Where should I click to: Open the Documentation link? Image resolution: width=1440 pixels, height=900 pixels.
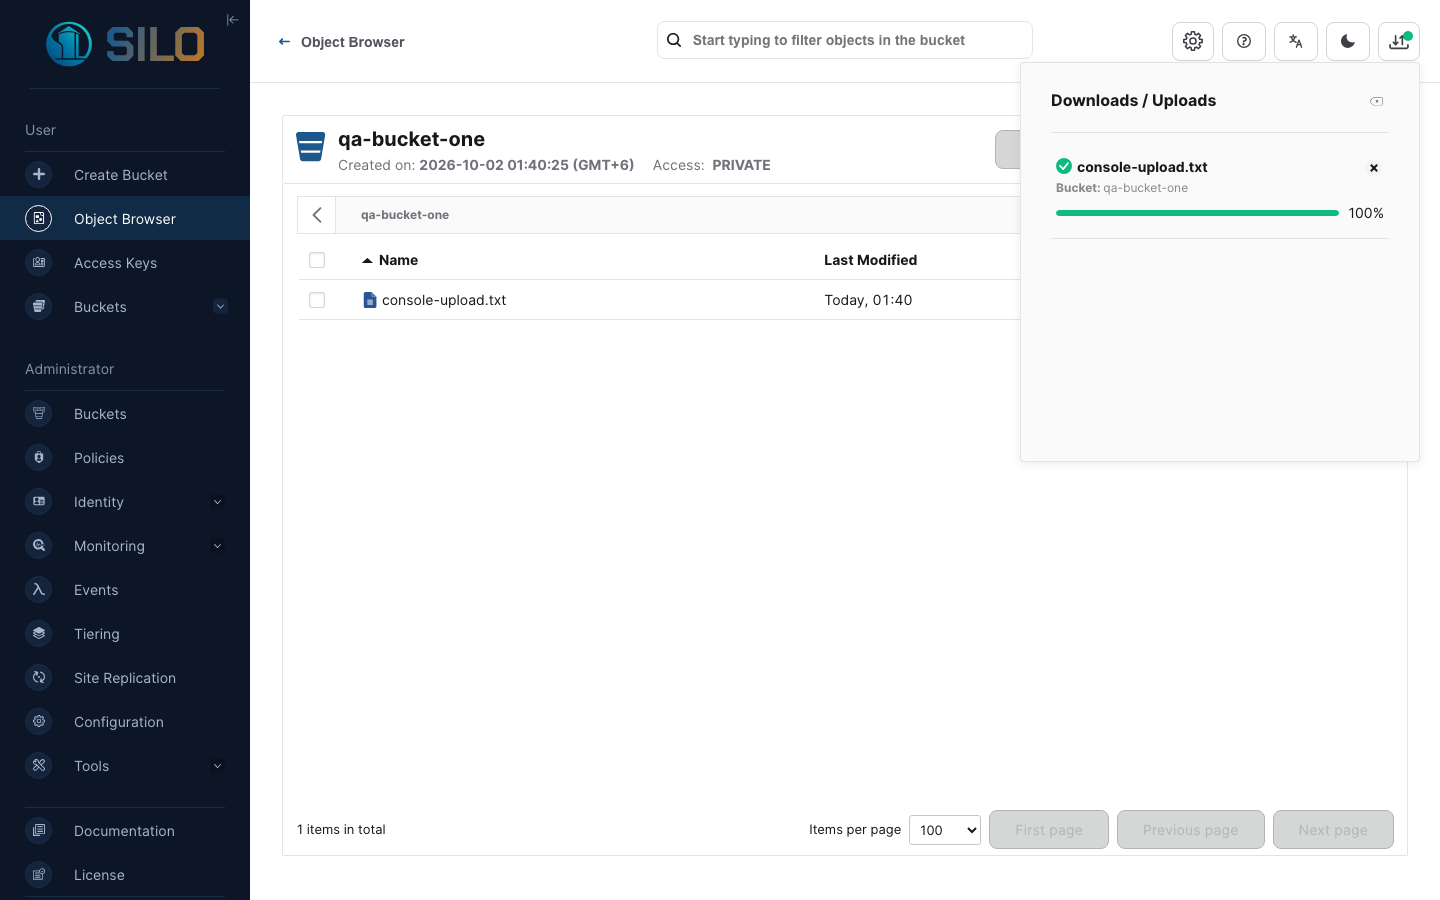coord(125,831)
